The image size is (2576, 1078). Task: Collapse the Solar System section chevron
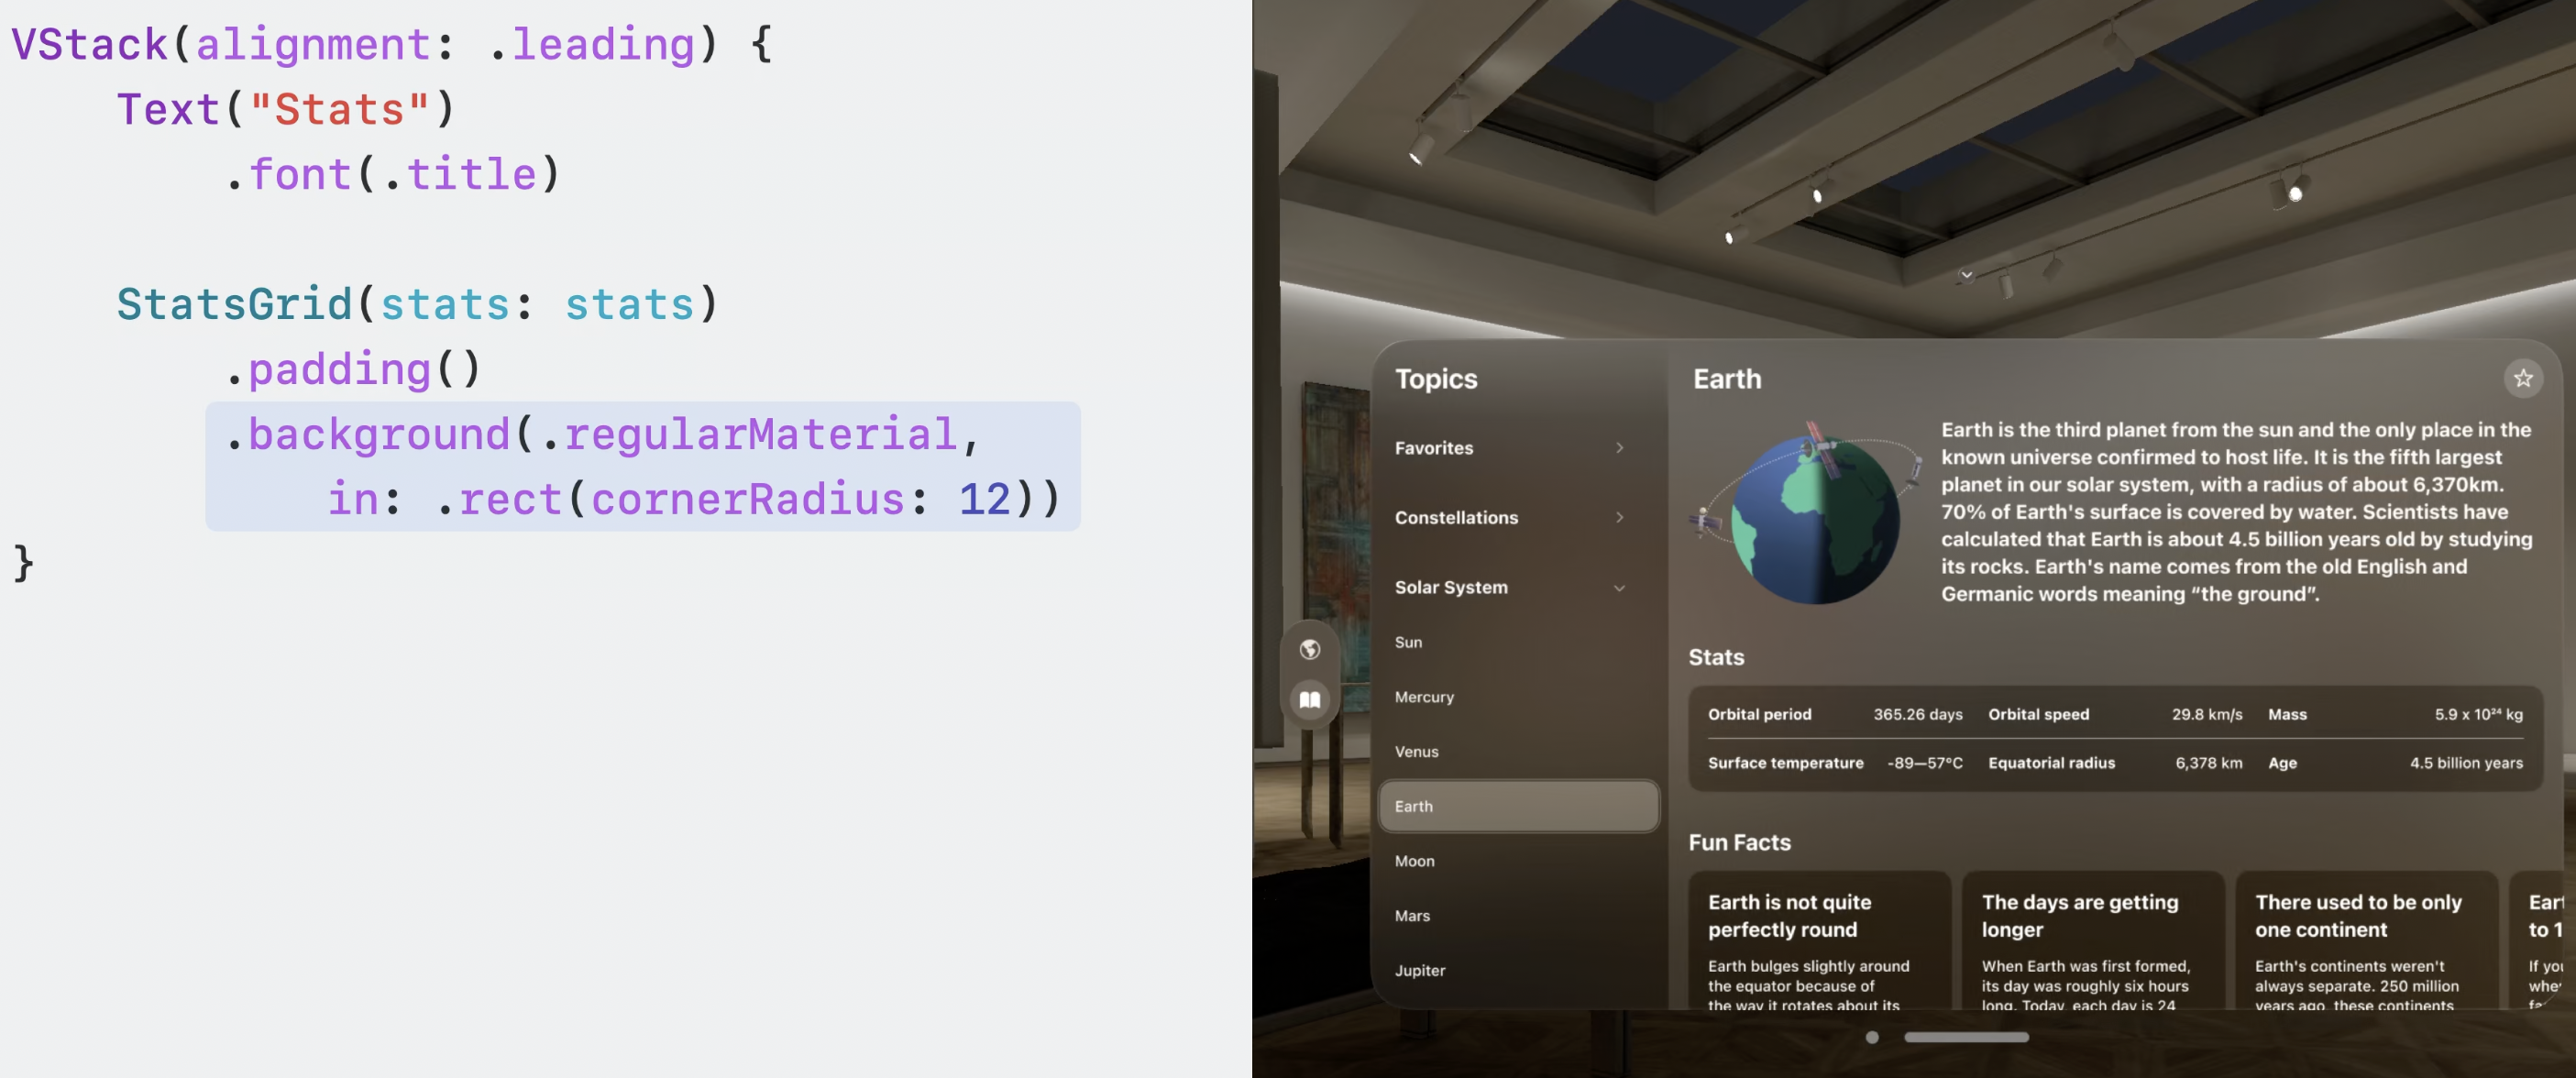coord(1619,588)
